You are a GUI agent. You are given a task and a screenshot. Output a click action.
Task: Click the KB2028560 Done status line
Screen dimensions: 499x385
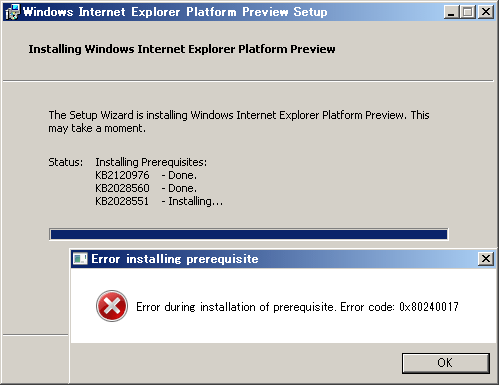pyautogui.click(x=146, y=188)
